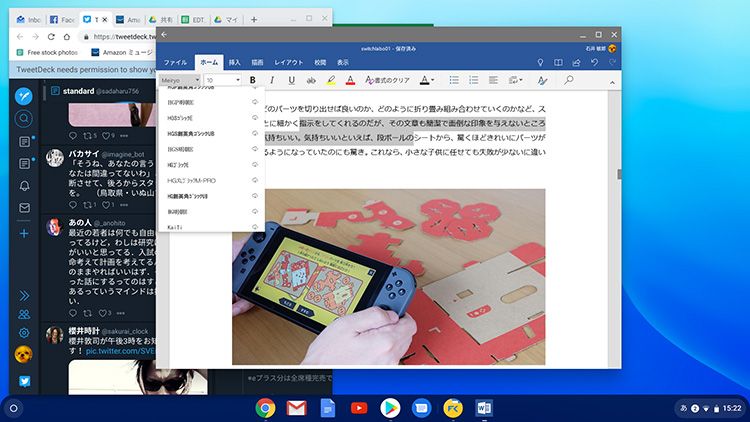Image resolution: width=750 pixels, height=422 pixels.
Task: Click the Nintendo Labo photo in document
Action: (x=388, y=277)
